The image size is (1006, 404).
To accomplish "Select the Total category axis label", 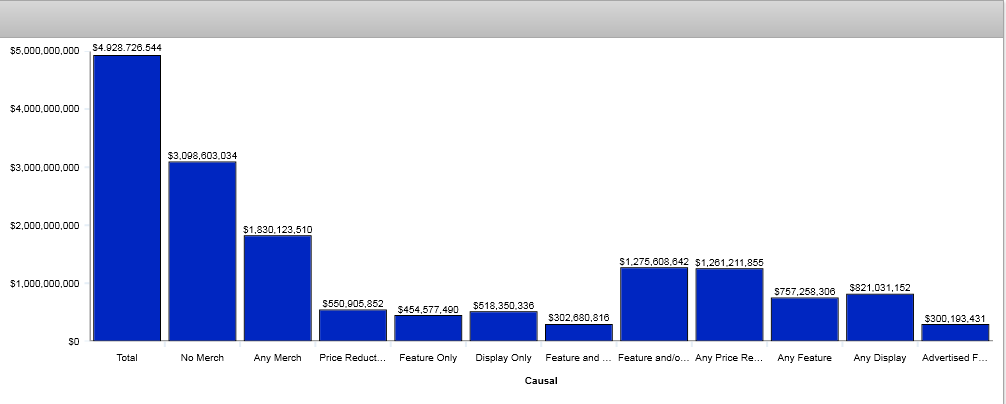I will [127, 357].
